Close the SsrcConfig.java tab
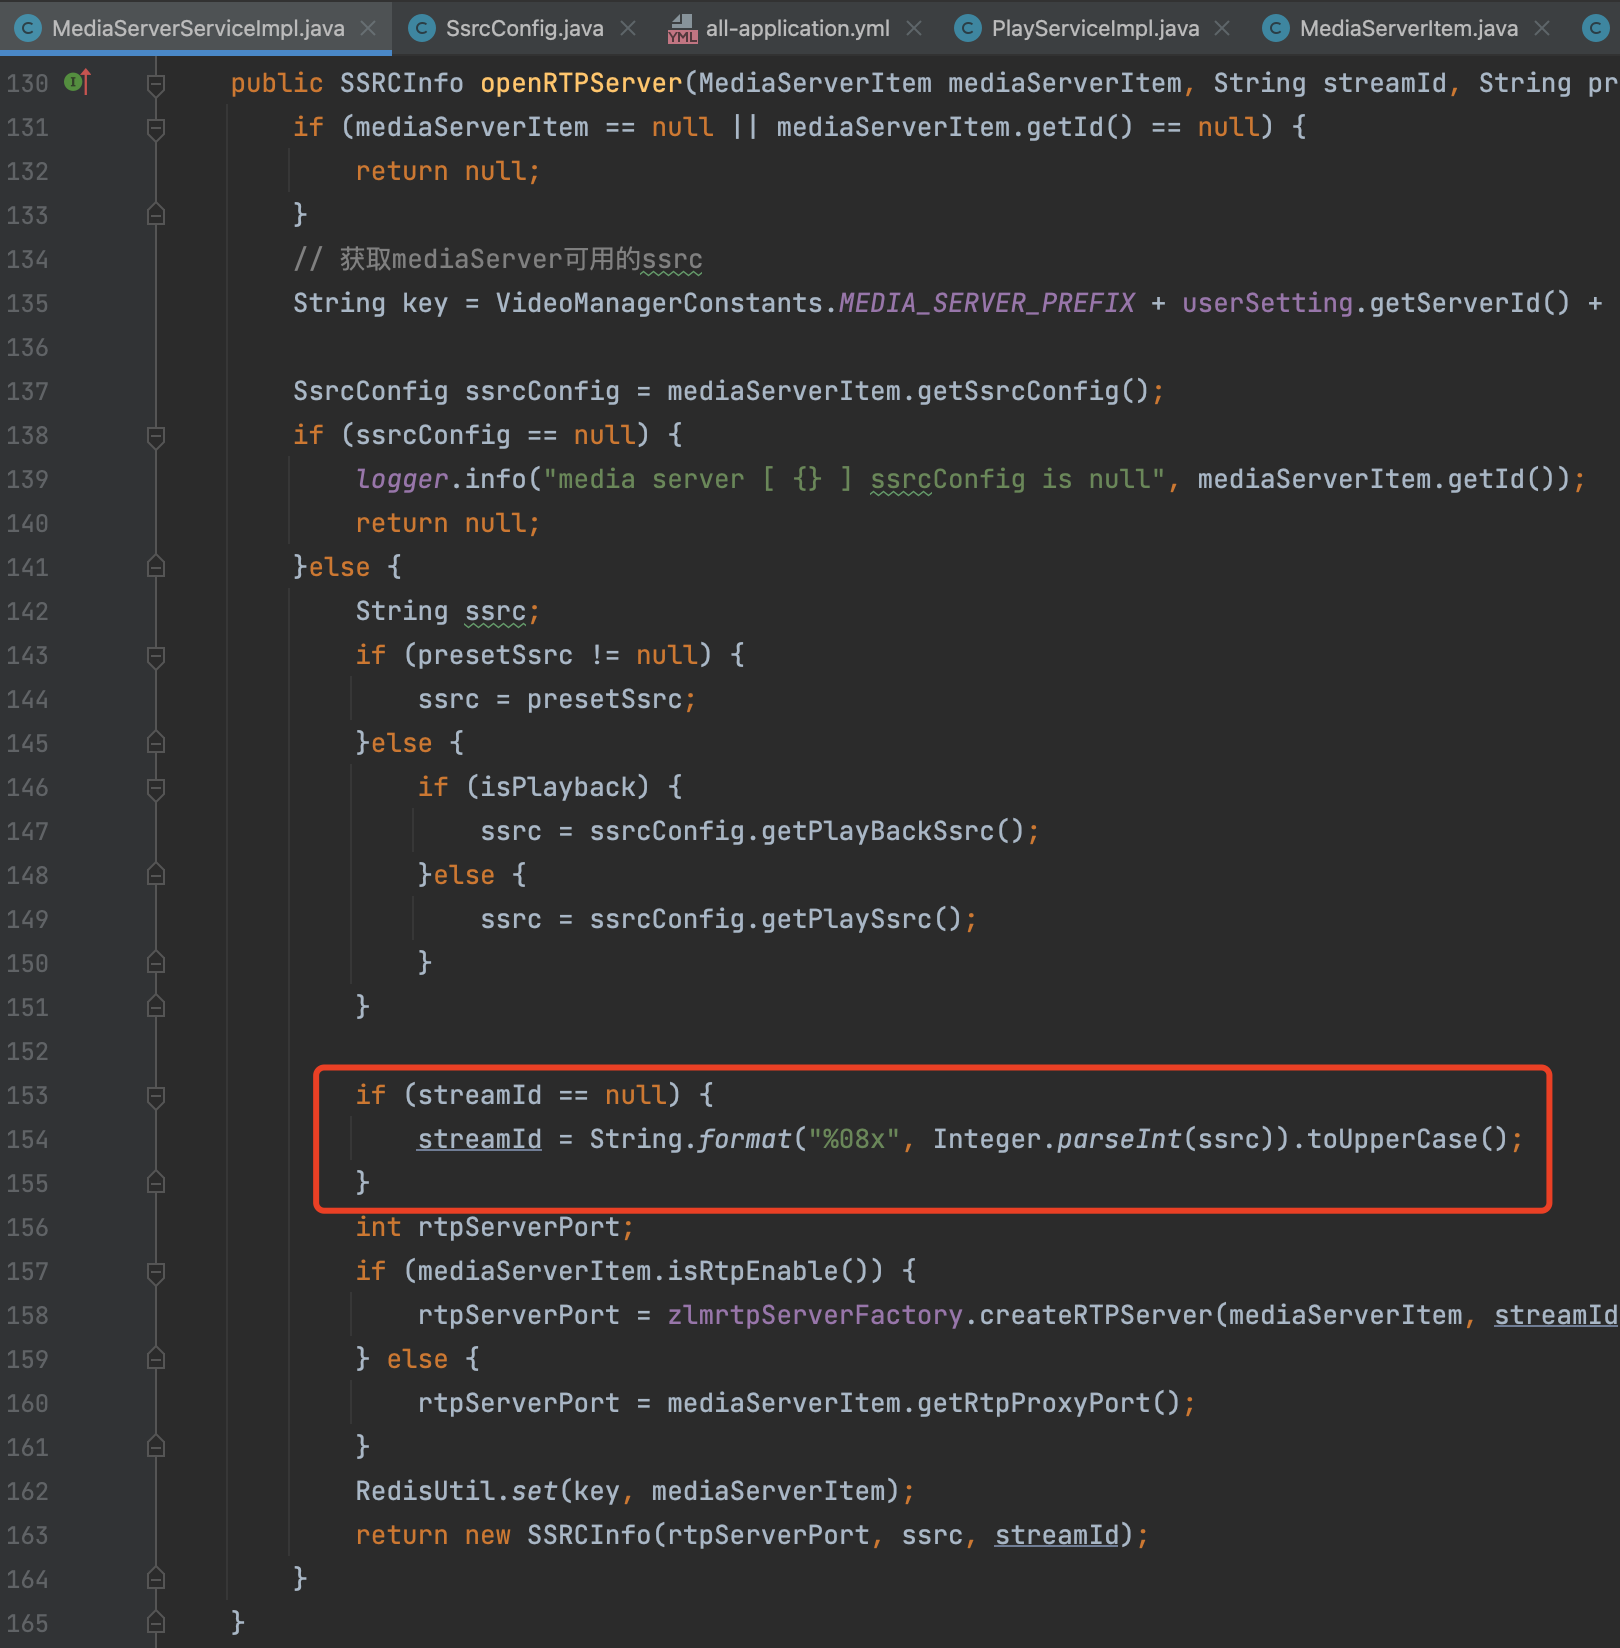Viewport: 1620px width, 1648px height. click(627, 28)
